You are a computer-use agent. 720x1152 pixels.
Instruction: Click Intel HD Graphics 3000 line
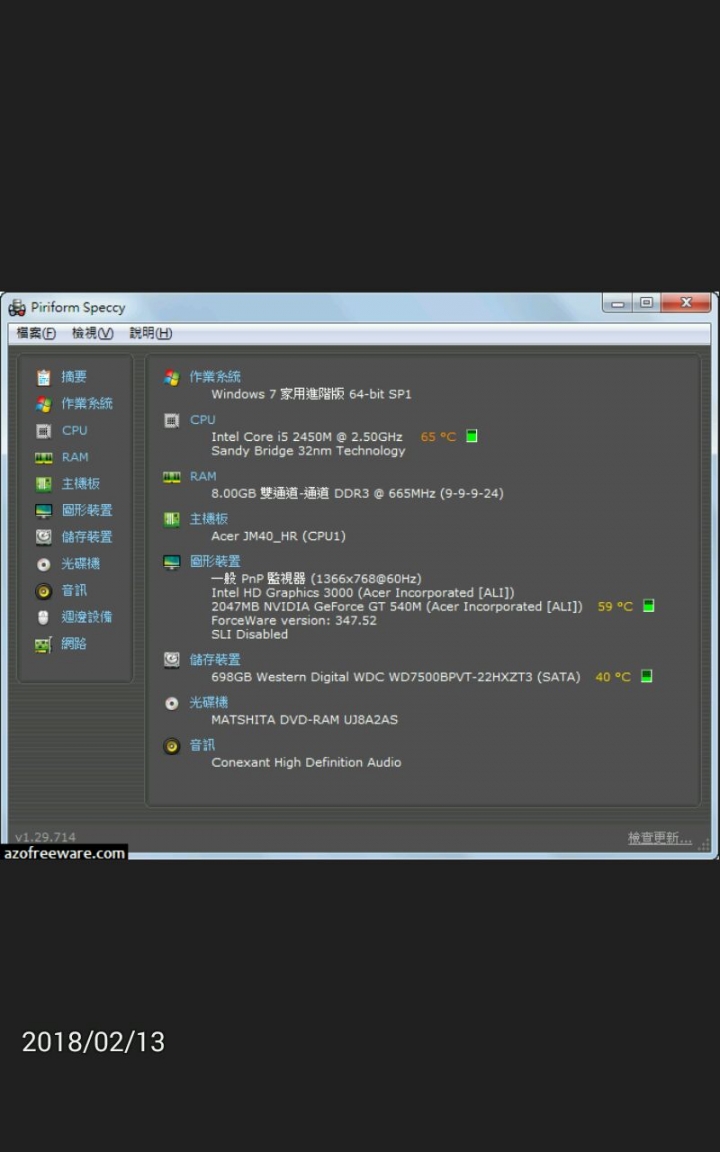[363, 593]
